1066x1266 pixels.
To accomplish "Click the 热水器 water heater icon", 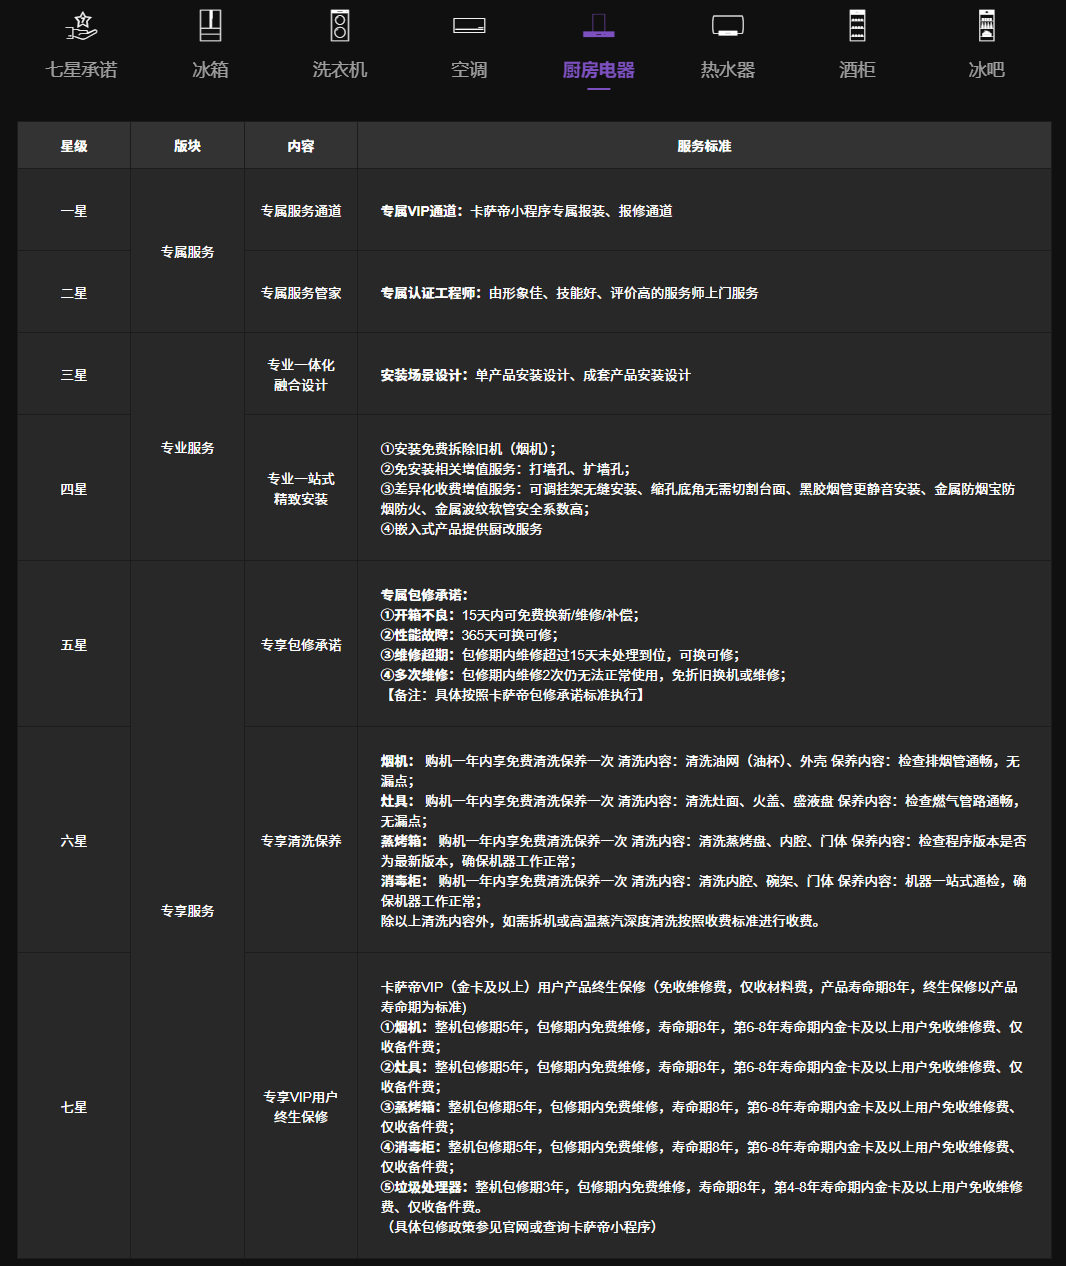I will click(x=727, y=26).
